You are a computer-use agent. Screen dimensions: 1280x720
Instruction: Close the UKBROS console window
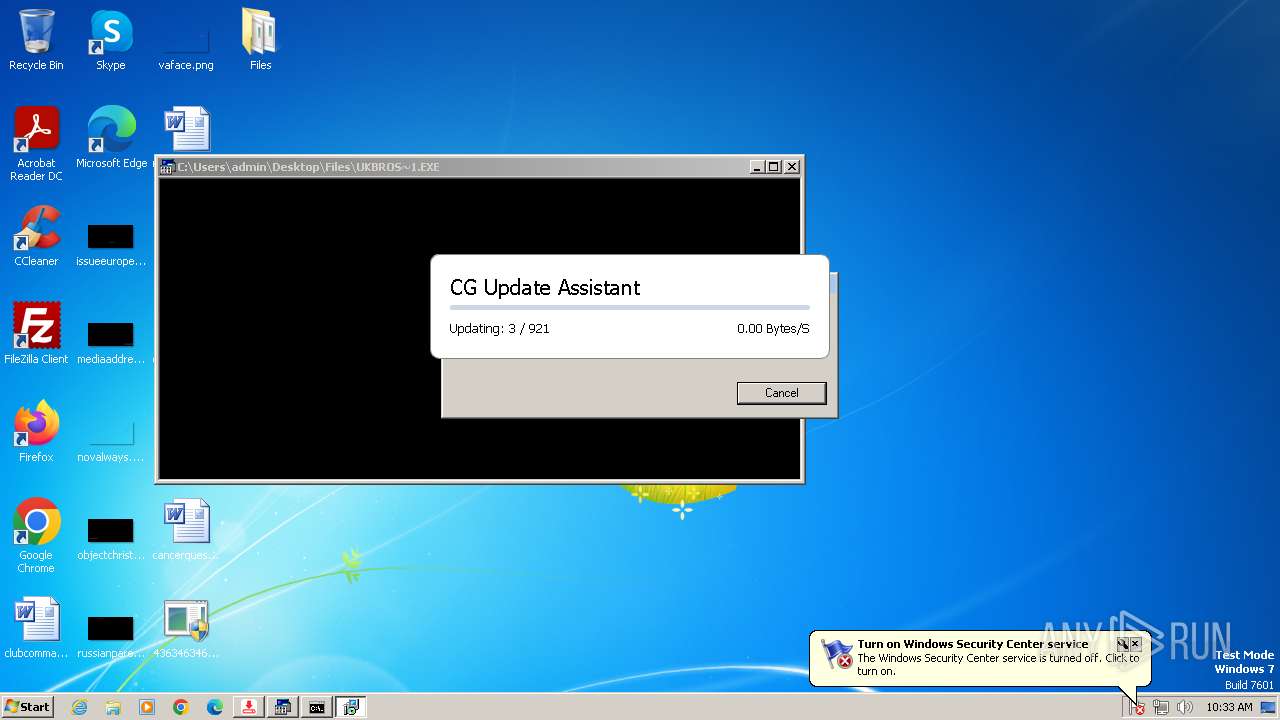(x=792, y=167)
